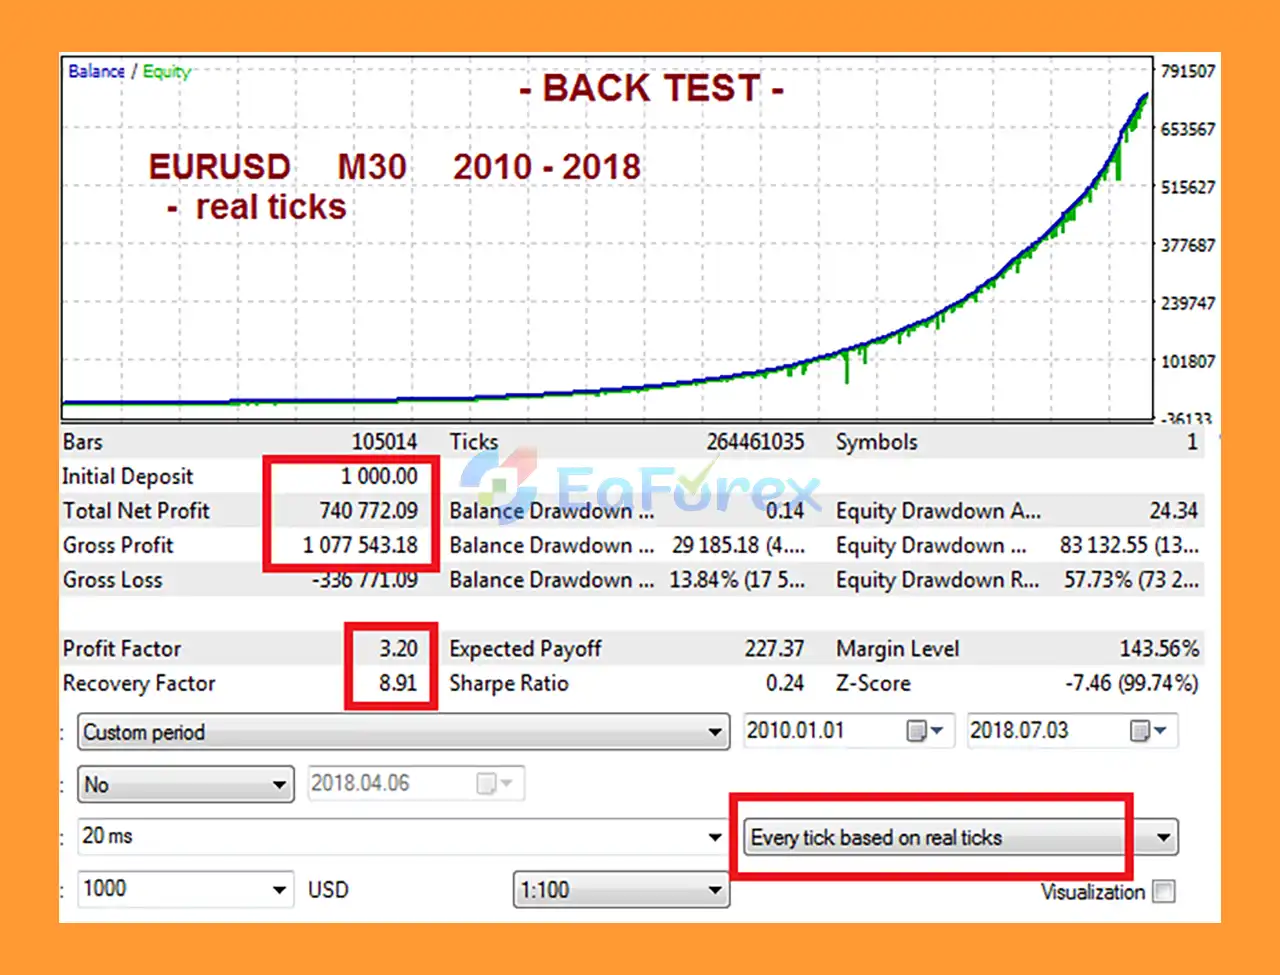Select the Recovery Factor value 8.91

[398, 684]
